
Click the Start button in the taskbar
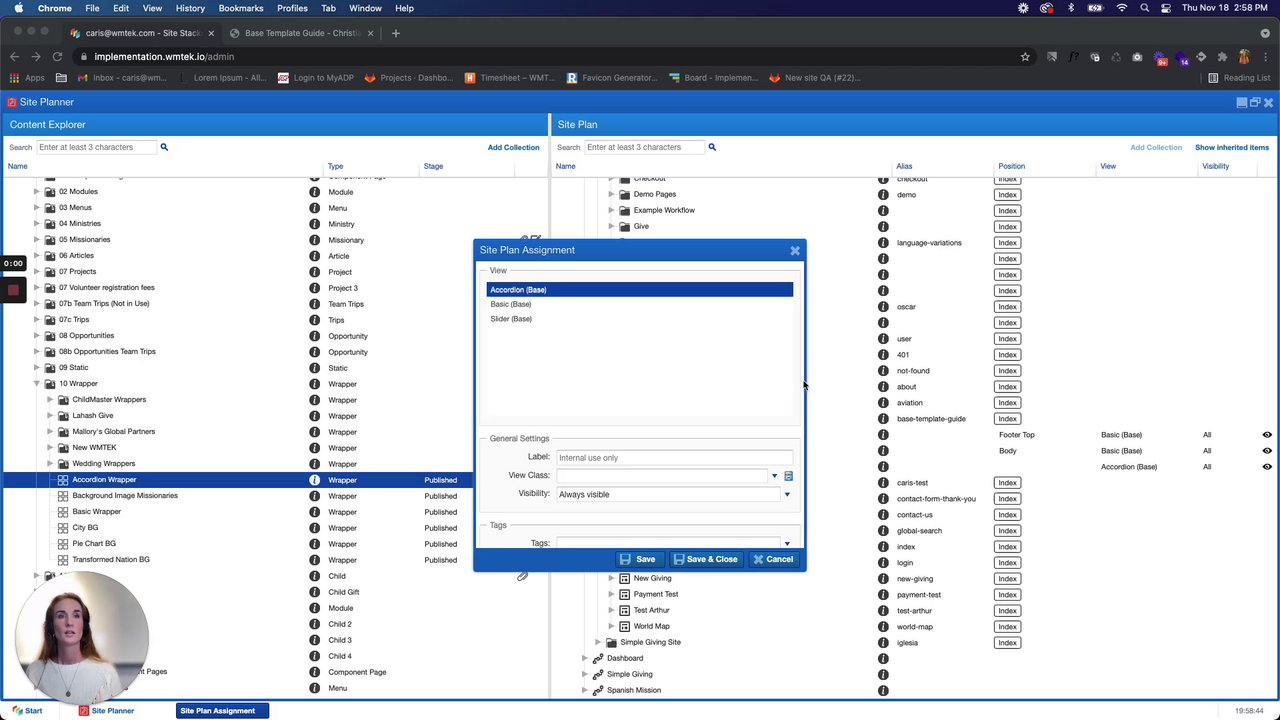(x=26, y=711)
